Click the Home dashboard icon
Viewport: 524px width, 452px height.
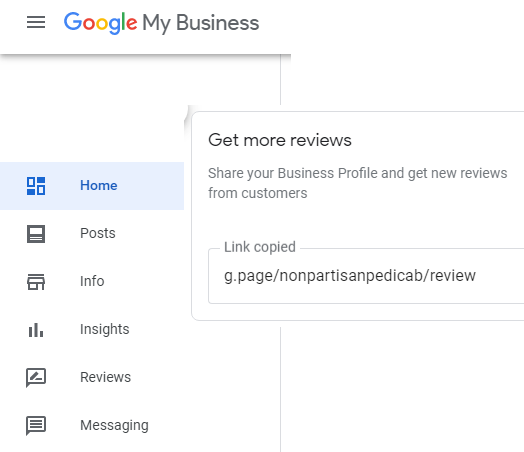(x=36, y=186)
